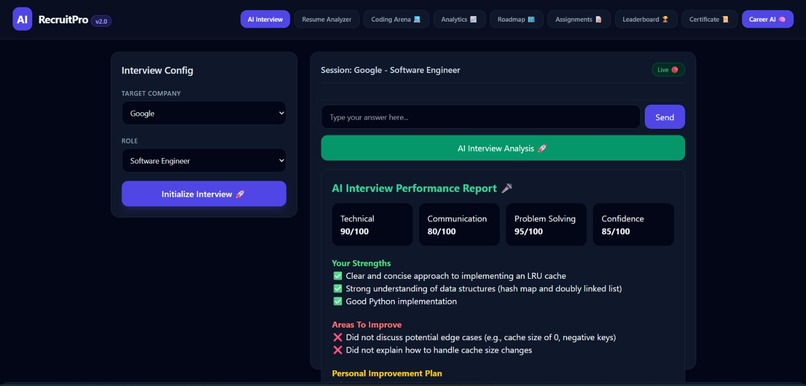Click the Confidence score card
The image size is (806, 386).
point(633,225)
